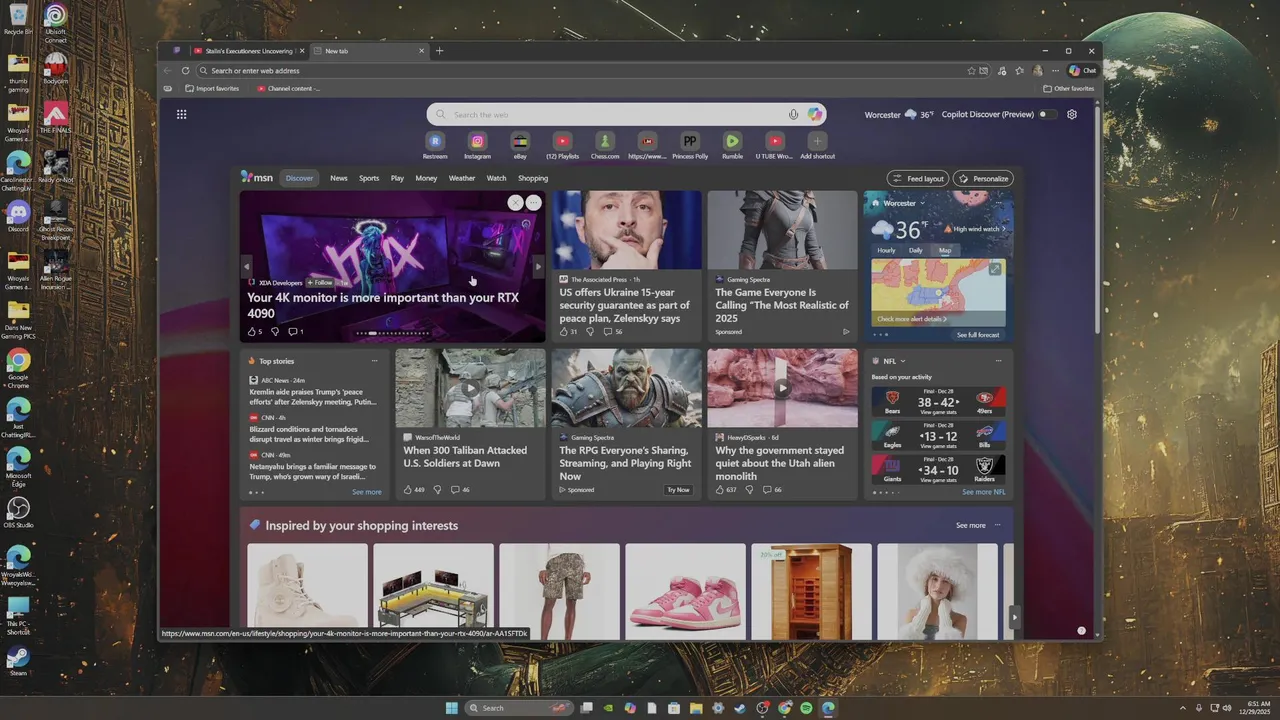Show previous featured story arrow
The height and width of the screenshot is (720, 1280).
(247, 267)
